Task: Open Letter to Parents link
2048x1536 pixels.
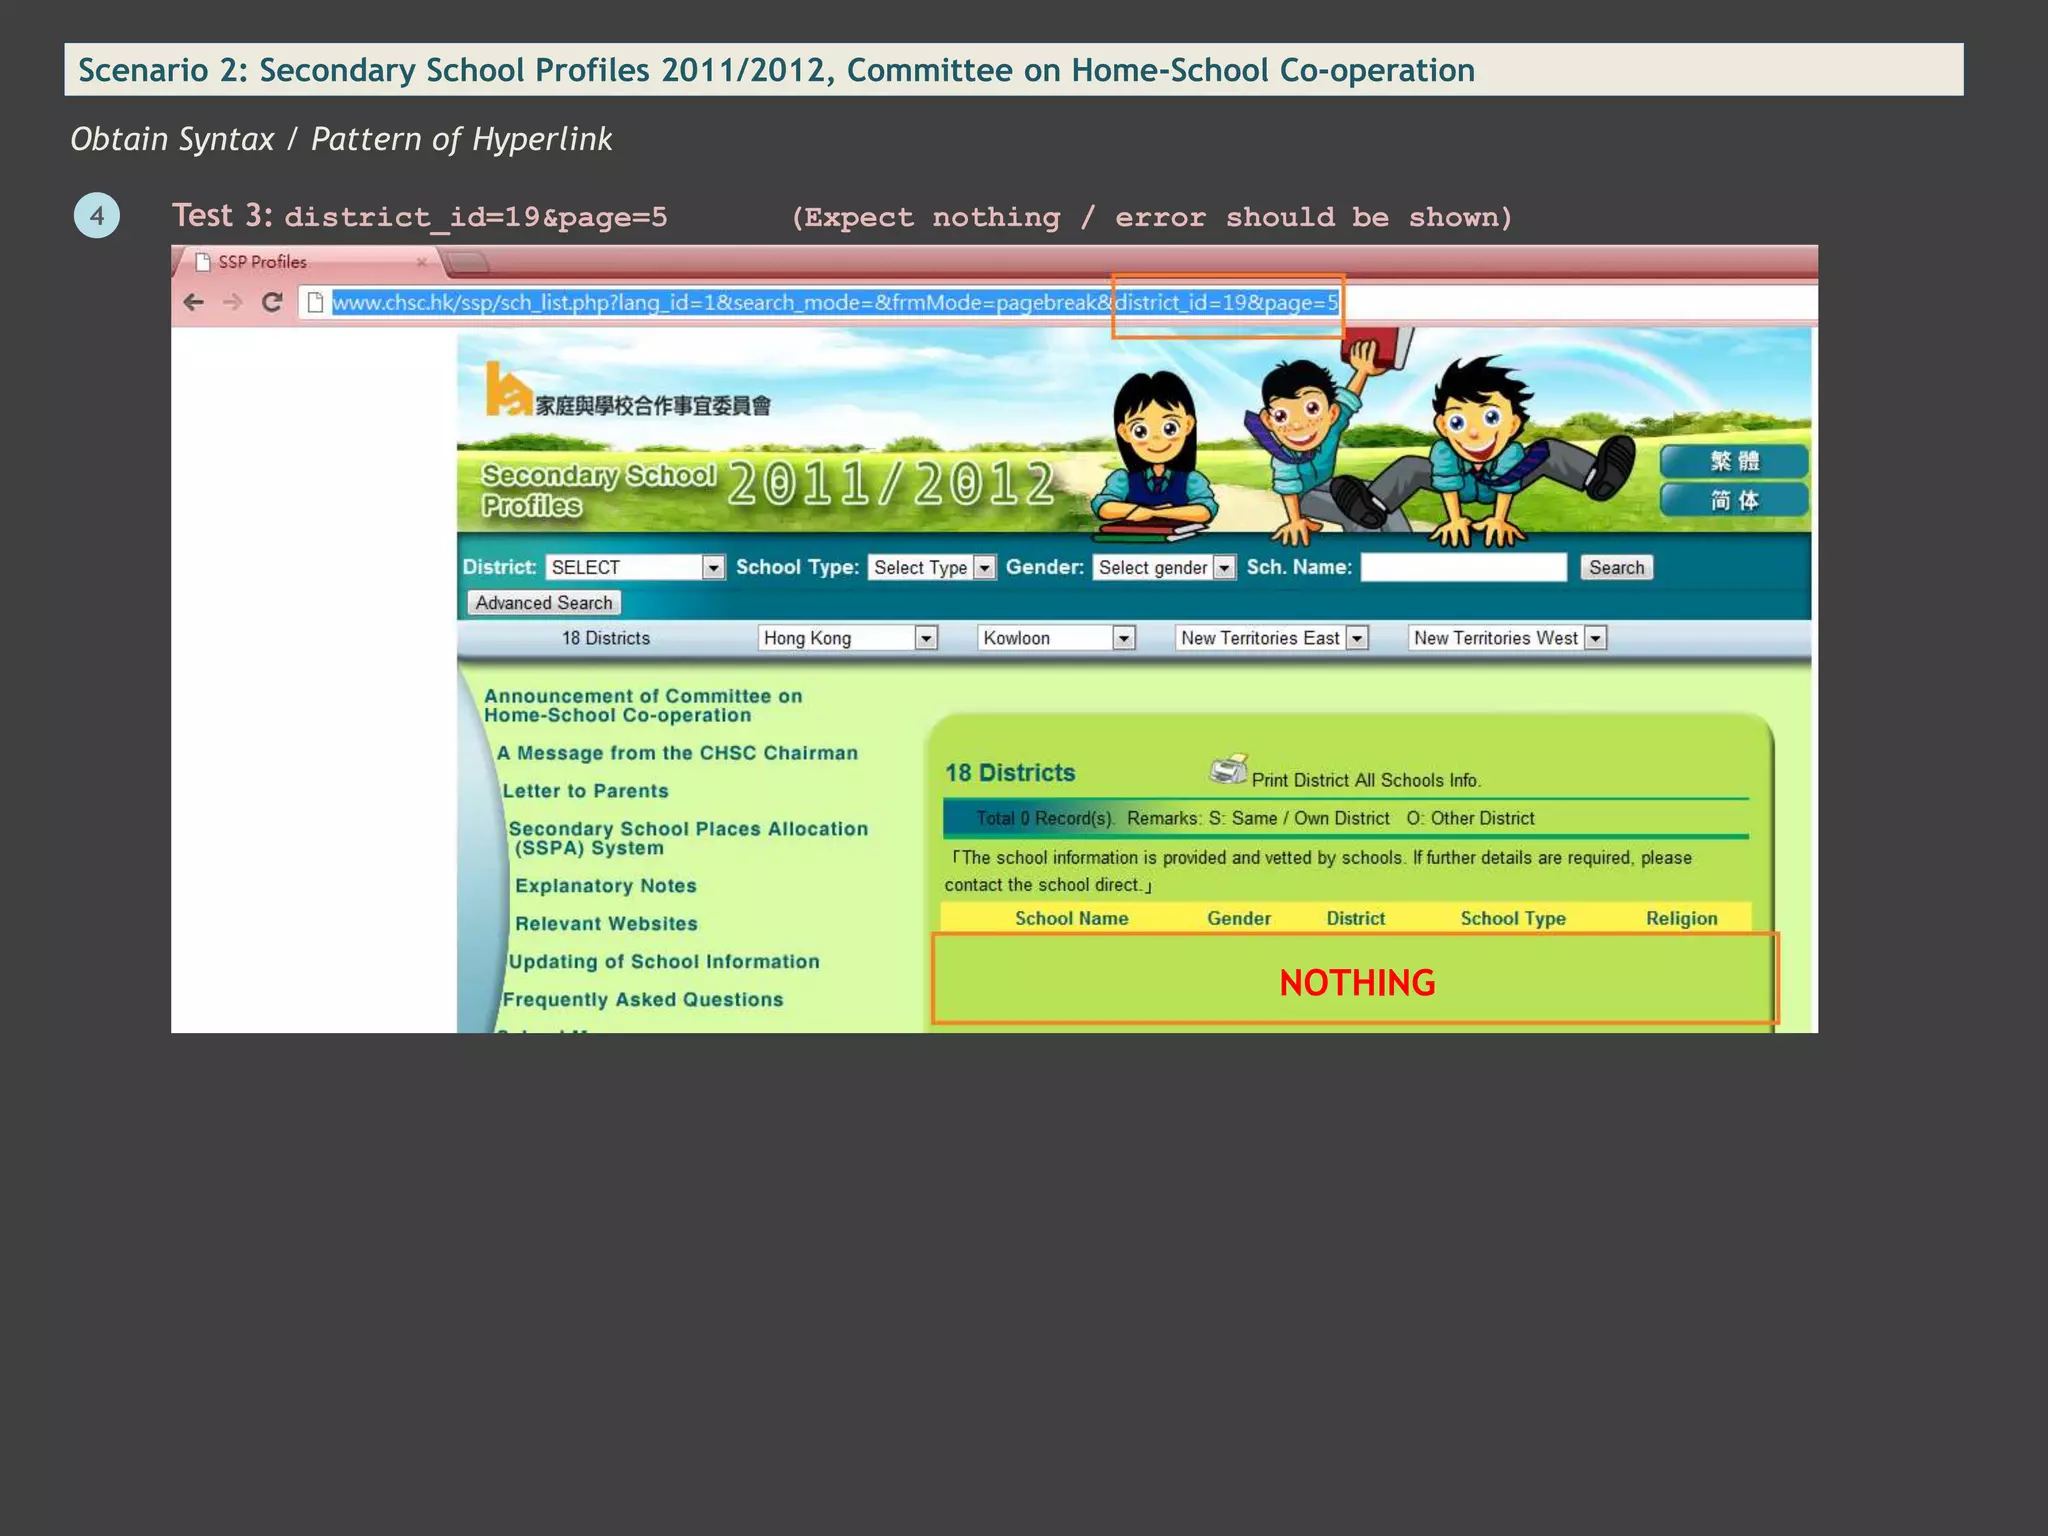Action: (x=586, y=791)
